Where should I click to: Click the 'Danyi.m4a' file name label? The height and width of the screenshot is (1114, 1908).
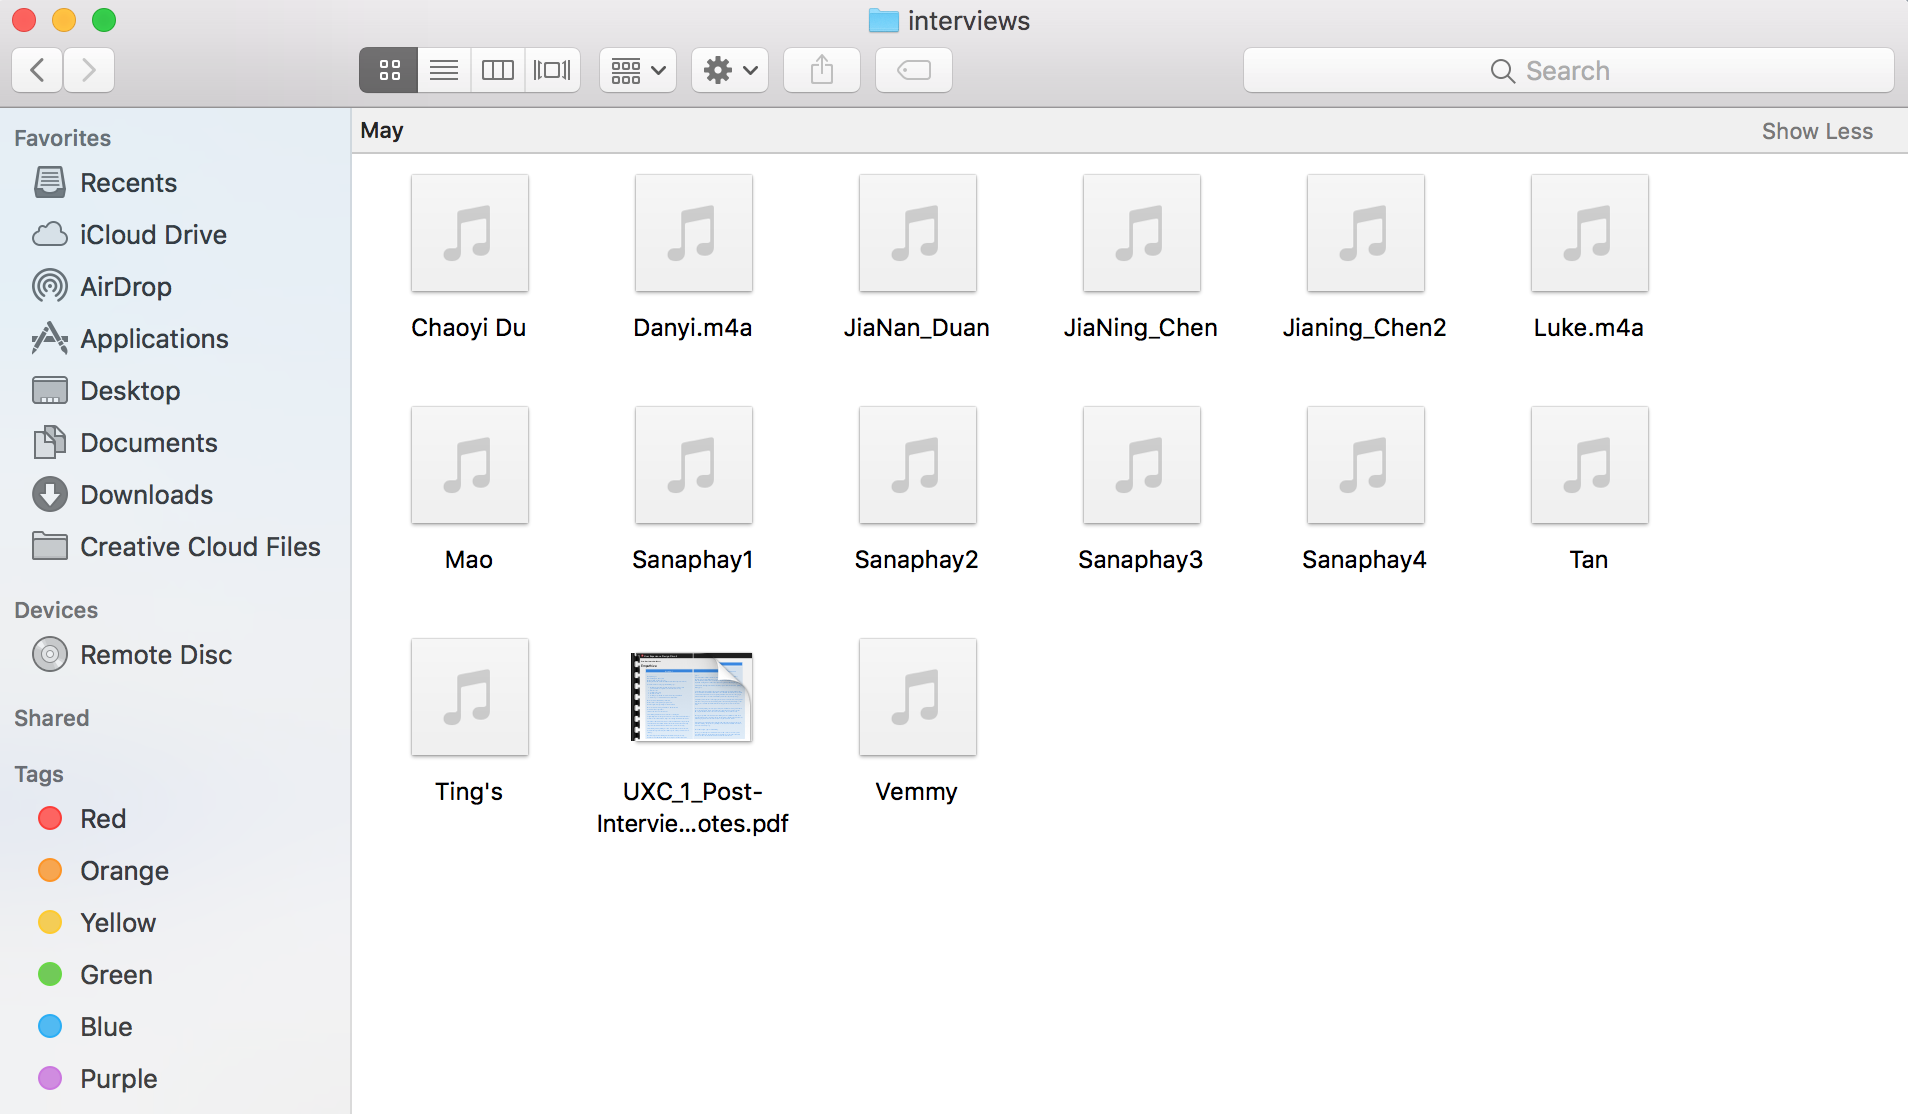click(692, 328)
